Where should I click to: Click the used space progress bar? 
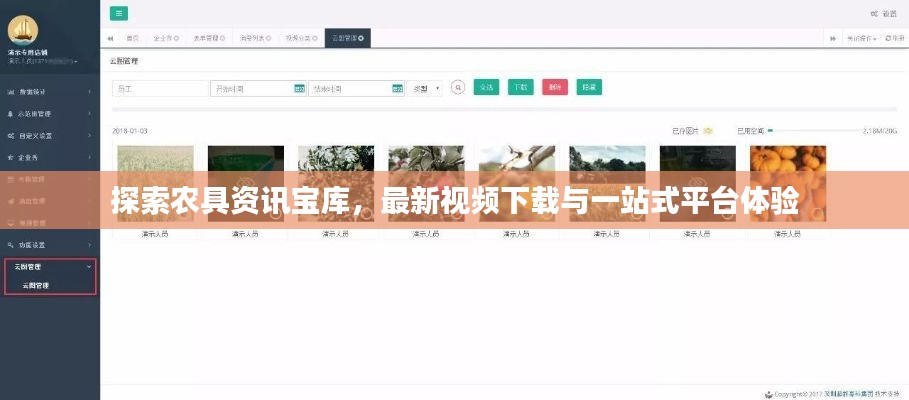[813, 131]
